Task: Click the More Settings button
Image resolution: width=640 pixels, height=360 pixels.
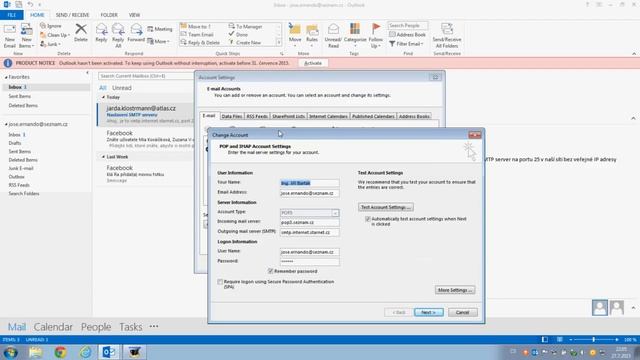Action: click(x=455, y=290)
